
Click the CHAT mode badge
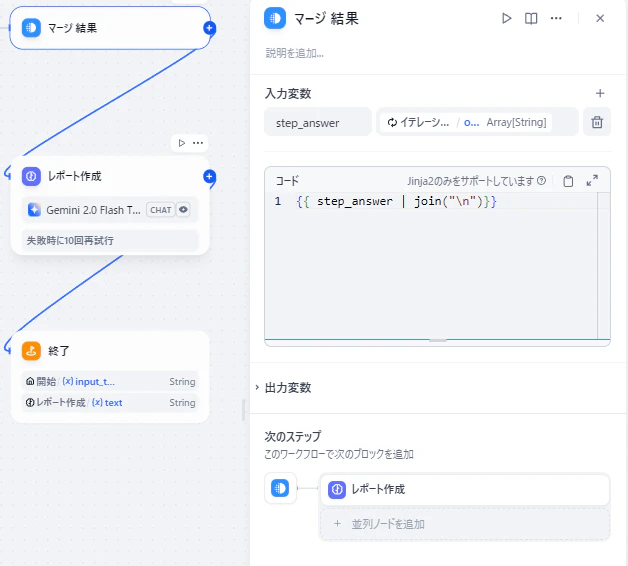(x=161, y=210)
